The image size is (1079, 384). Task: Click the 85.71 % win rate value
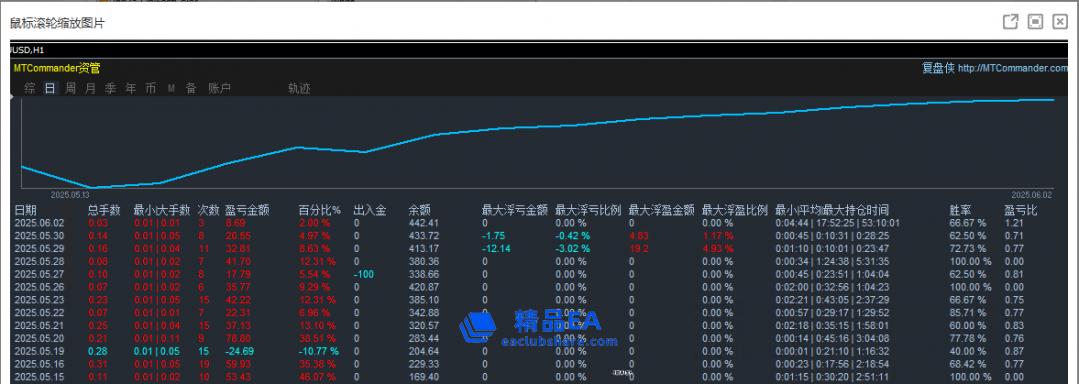[967, 313]
